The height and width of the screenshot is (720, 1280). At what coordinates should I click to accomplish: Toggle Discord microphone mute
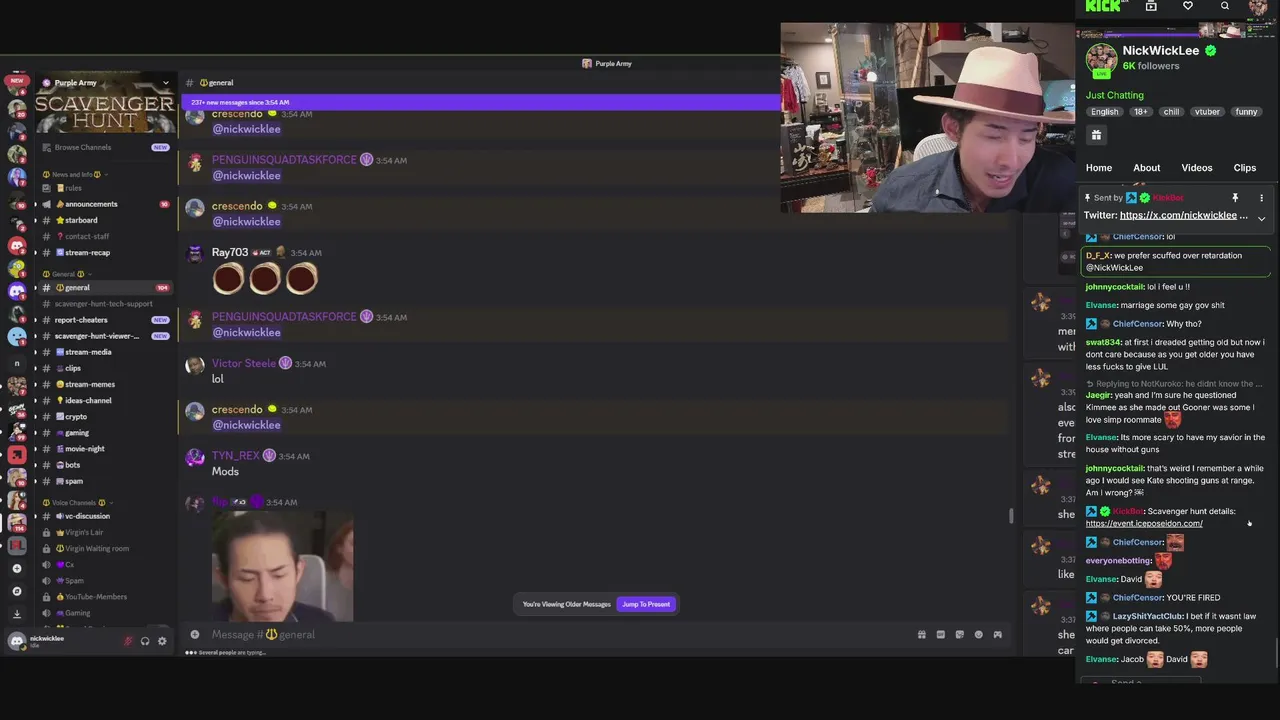coord(128,641)
